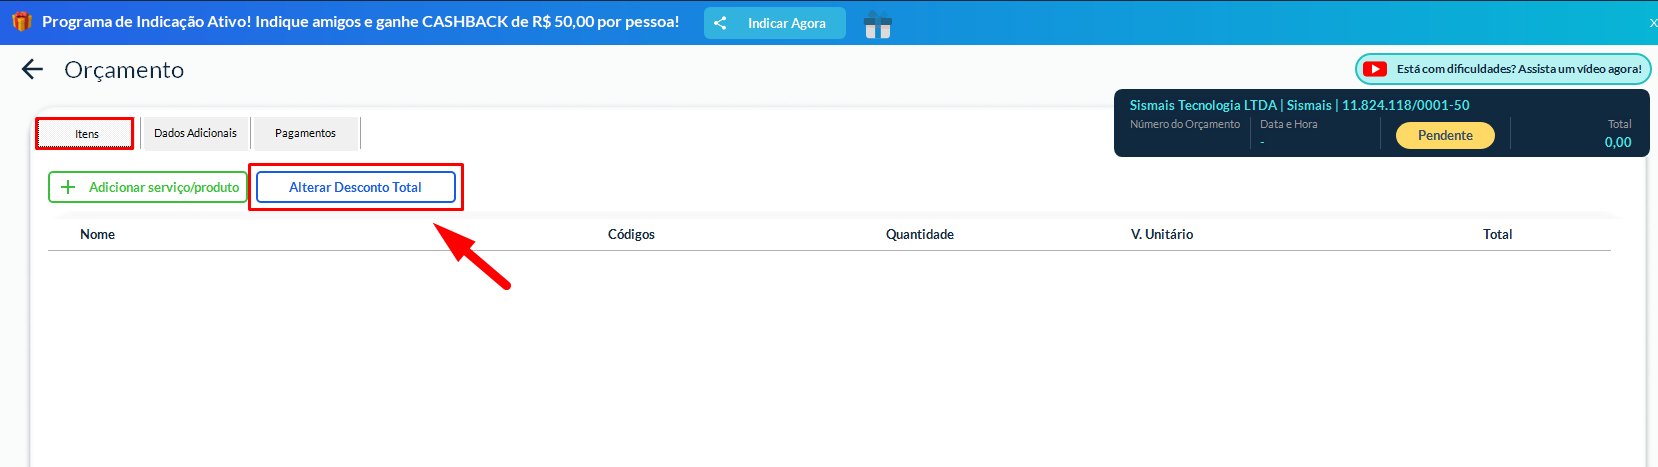Click Adicionar serviço/produto button
The image size is (1658, 467).
click(148, 187)
